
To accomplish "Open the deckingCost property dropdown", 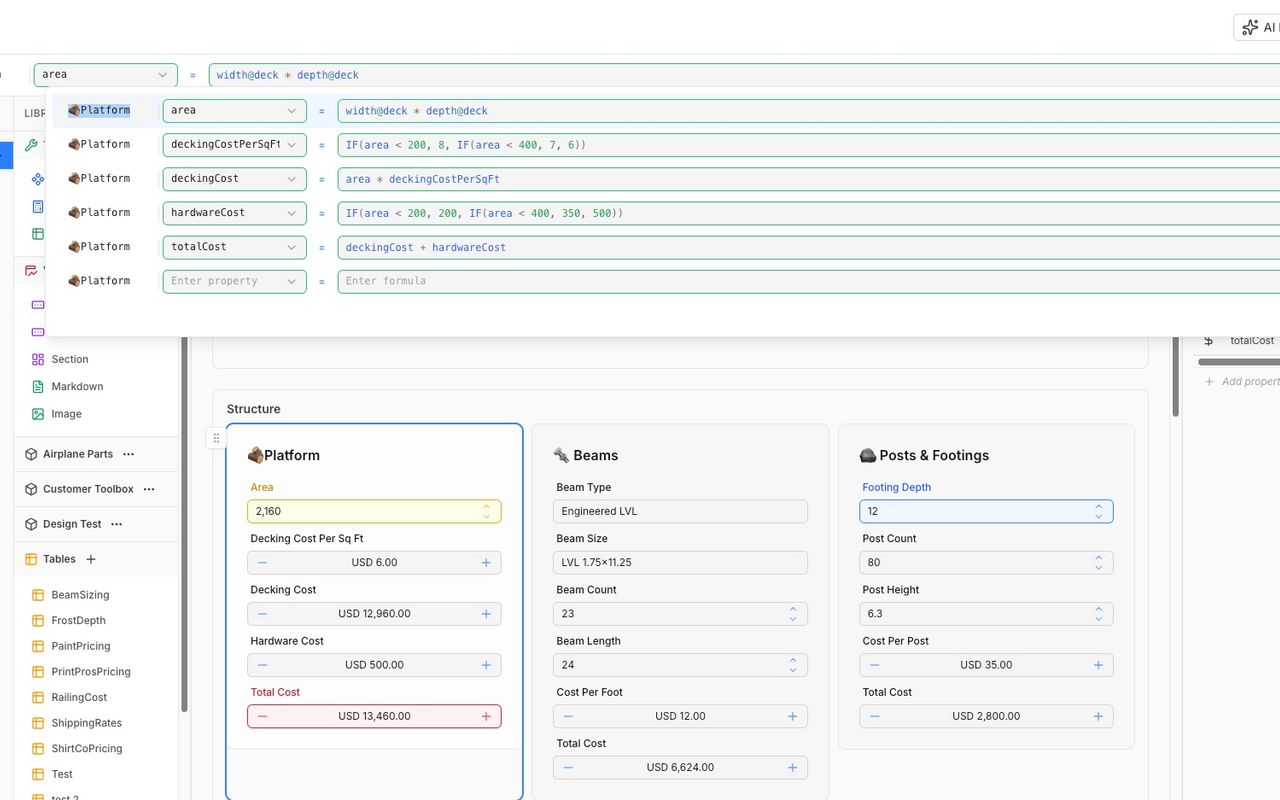I will [234, 179].
